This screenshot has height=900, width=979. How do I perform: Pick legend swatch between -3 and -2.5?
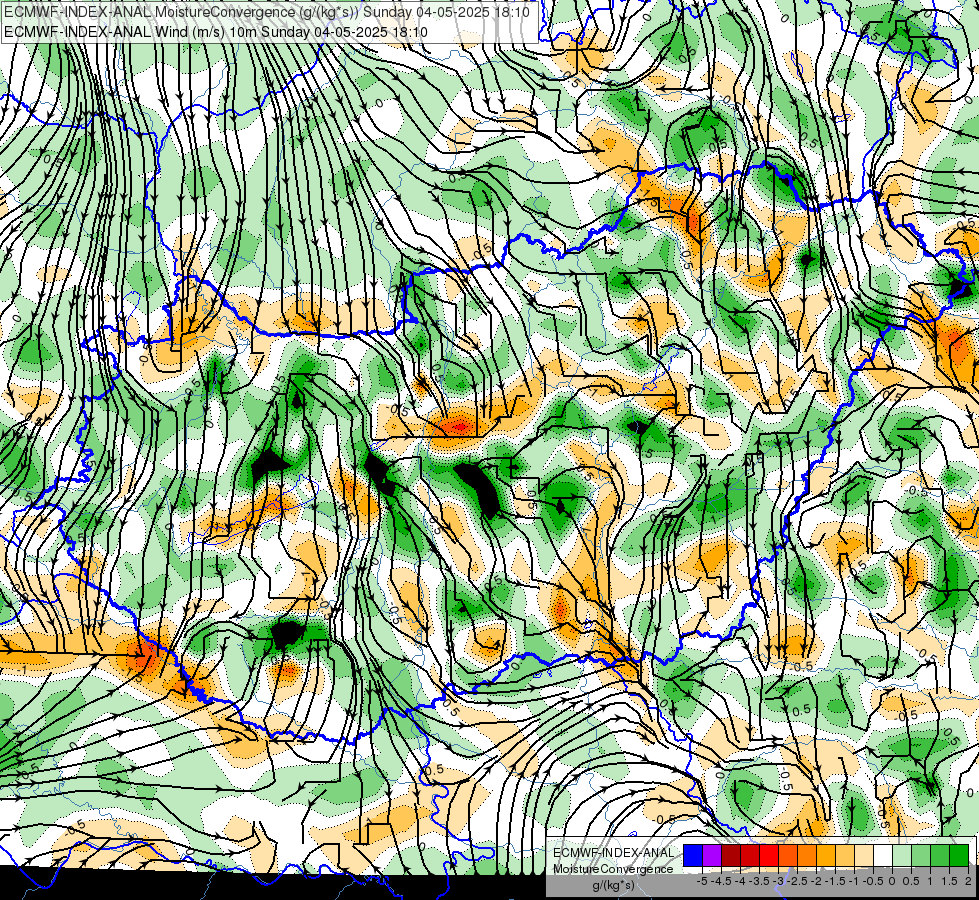788,855
